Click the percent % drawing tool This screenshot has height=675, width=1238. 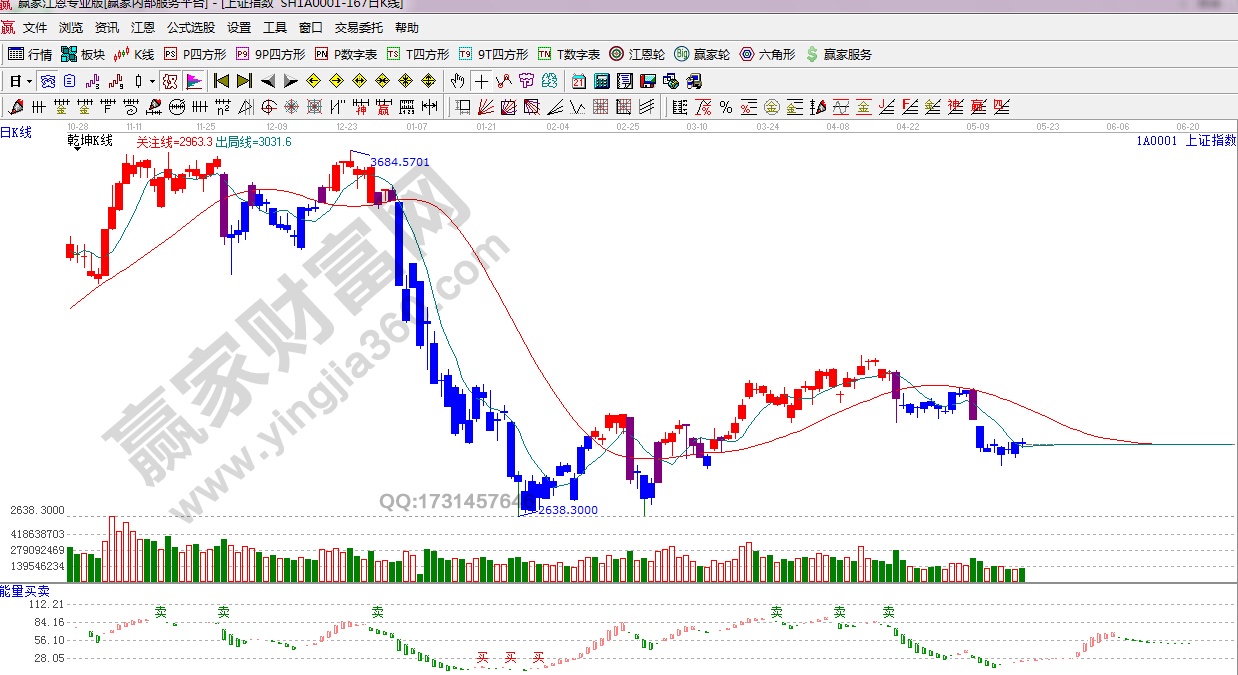click(725, 107)
